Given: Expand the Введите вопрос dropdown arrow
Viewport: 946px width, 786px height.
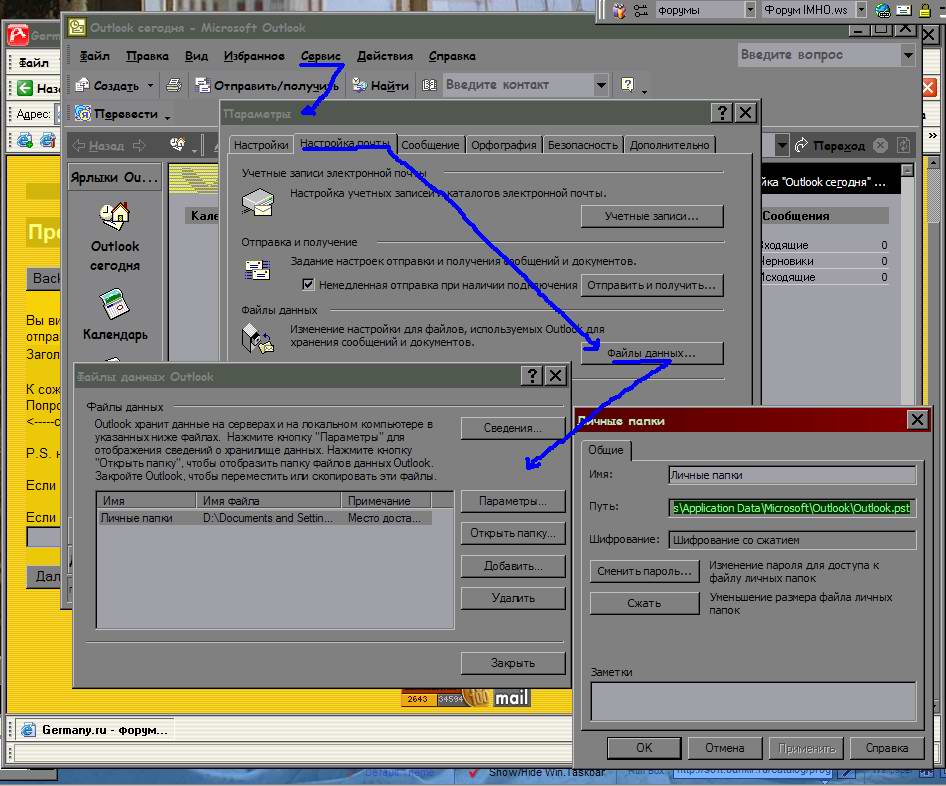Looking at the screenshot, I should tap(907, 55).
